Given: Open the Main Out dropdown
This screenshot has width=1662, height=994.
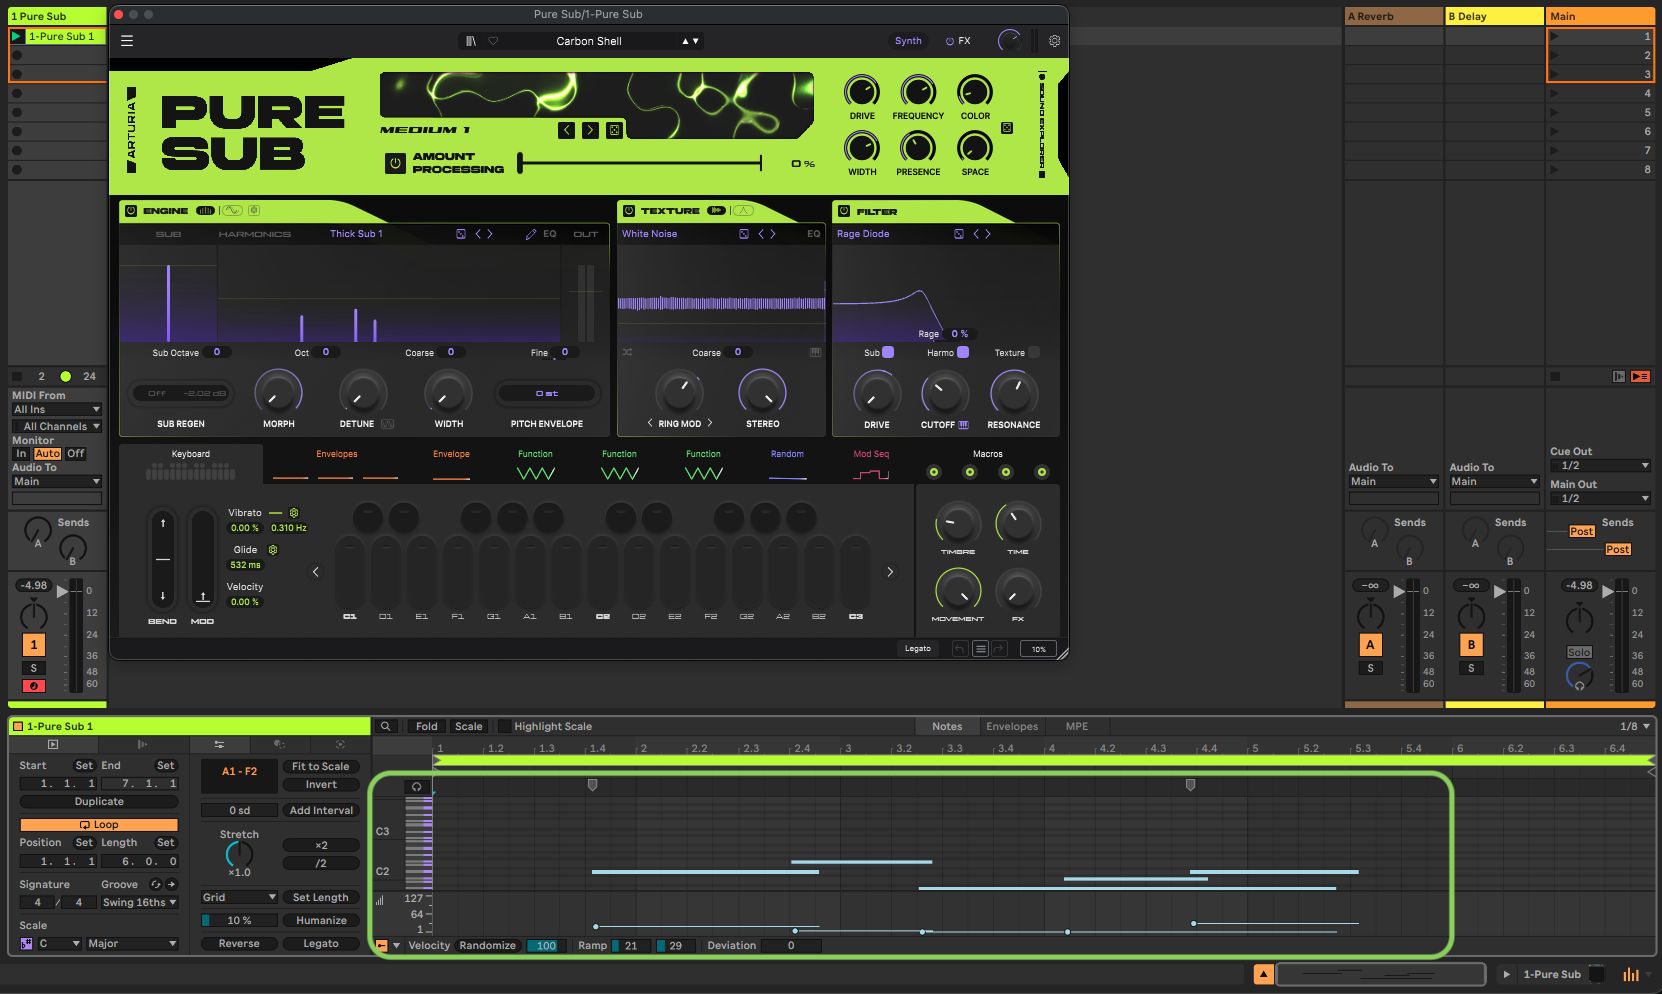Looking at the screenshot, I should pos(1600,499).
